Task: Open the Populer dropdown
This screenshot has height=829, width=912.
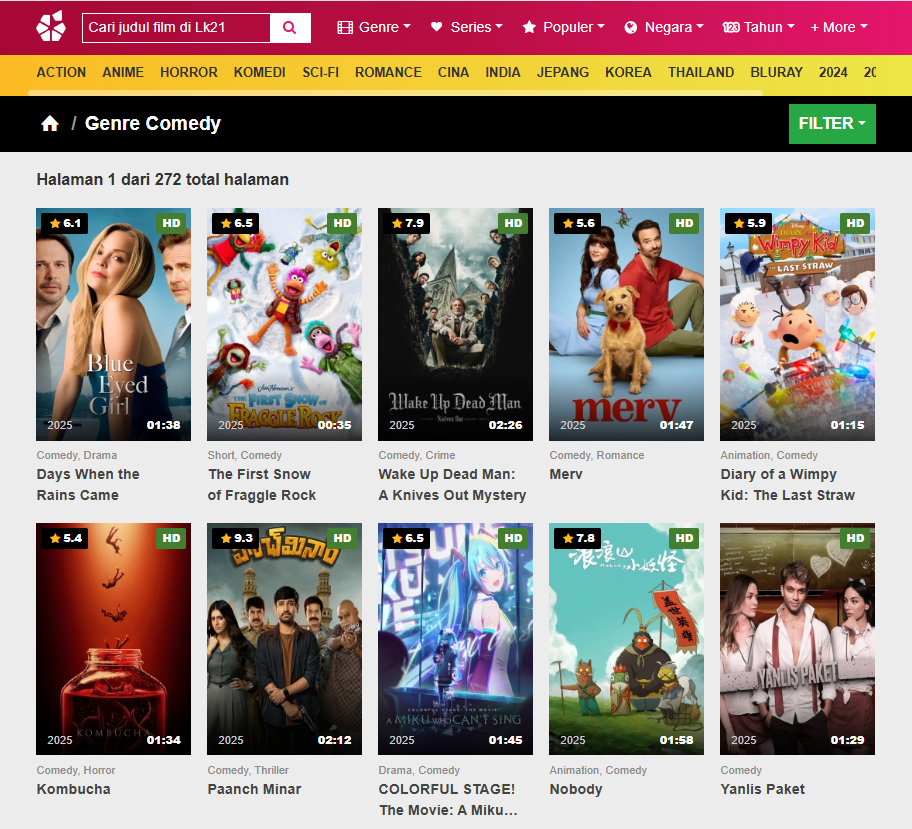Action: [x=563, y=27]
